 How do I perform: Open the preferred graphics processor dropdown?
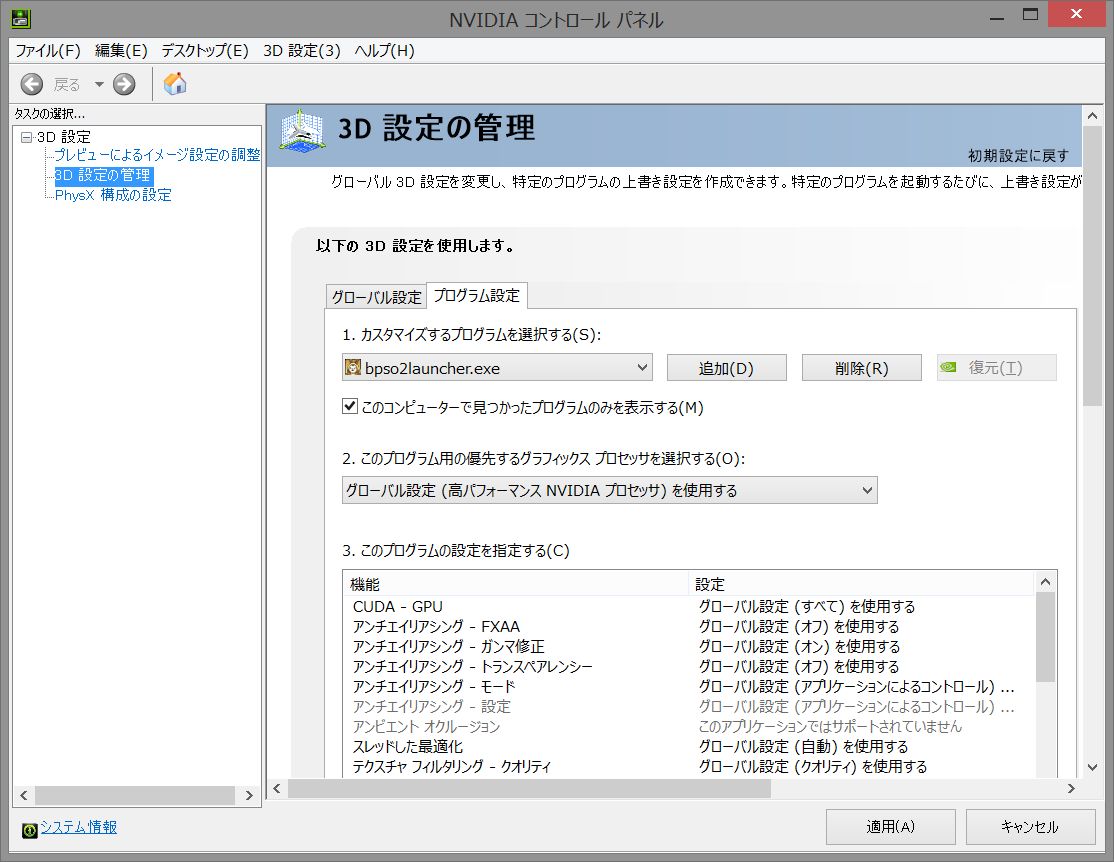pos(610,490)
